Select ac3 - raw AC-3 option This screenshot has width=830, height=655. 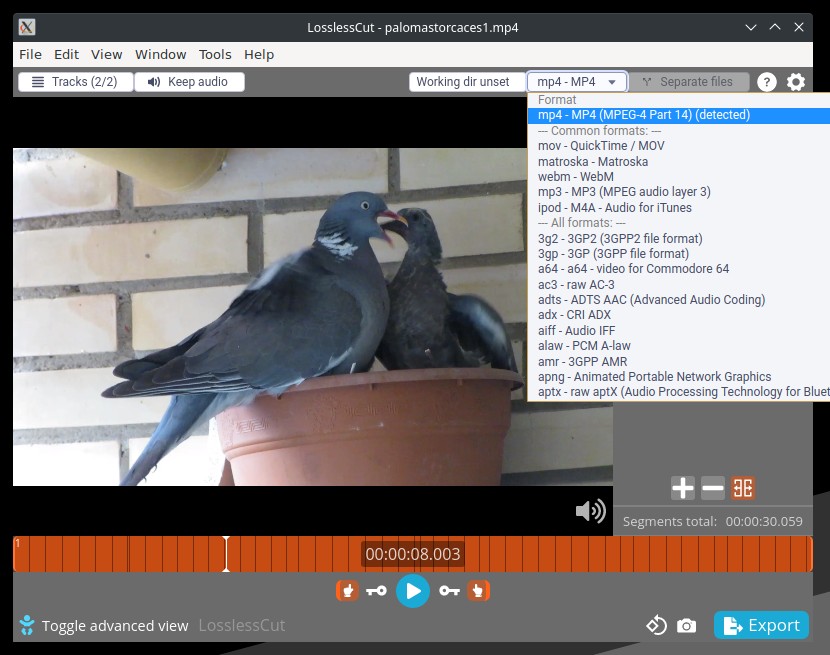[679, 284]
